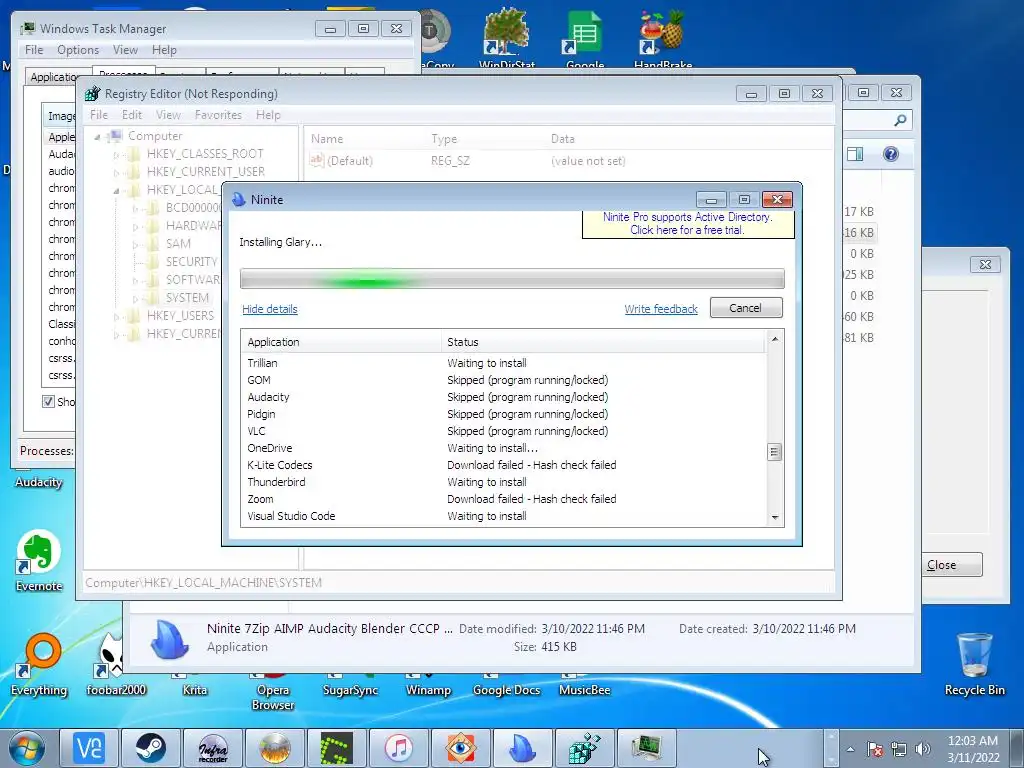The image size is (1024, 768).
Task: Select the Trillian row in Ninite
Action: point(504,363)
